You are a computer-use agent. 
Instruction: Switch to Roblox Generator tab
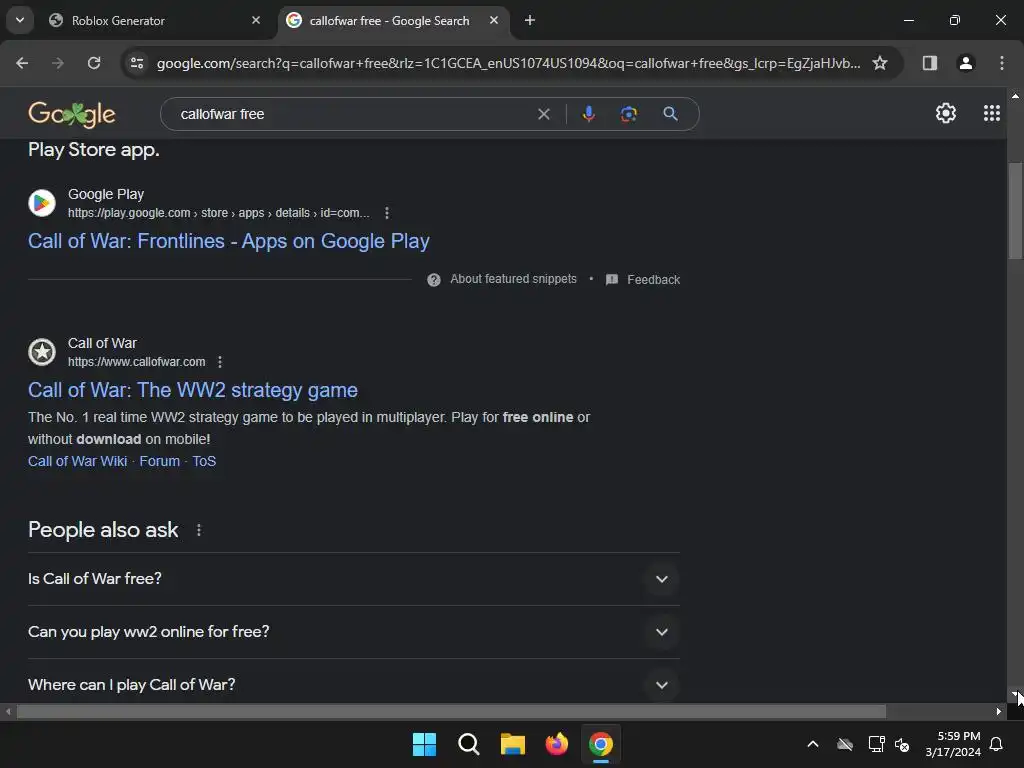click(150, 21)
